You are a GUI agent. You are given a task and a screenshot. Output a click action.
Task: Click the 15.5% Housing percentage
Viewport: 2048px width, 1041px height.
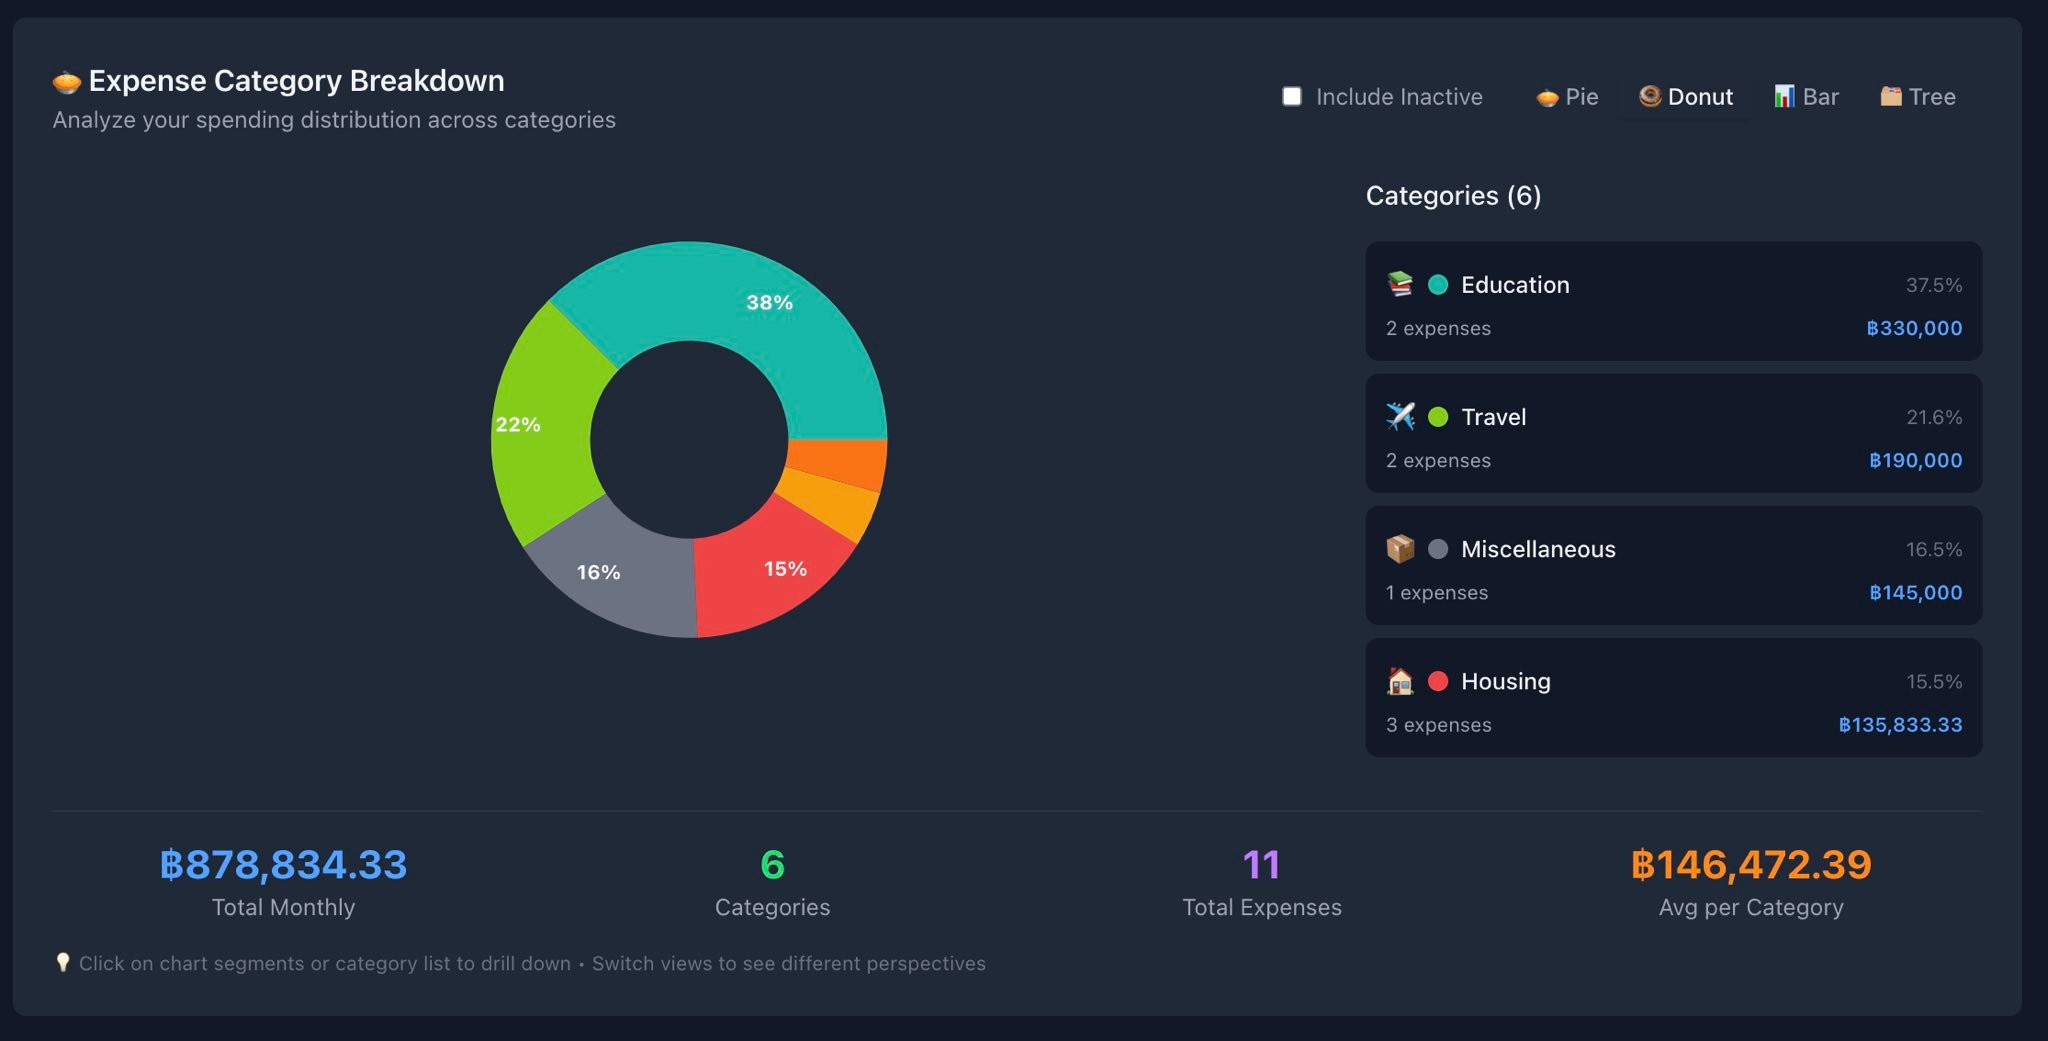(1934, 681)
